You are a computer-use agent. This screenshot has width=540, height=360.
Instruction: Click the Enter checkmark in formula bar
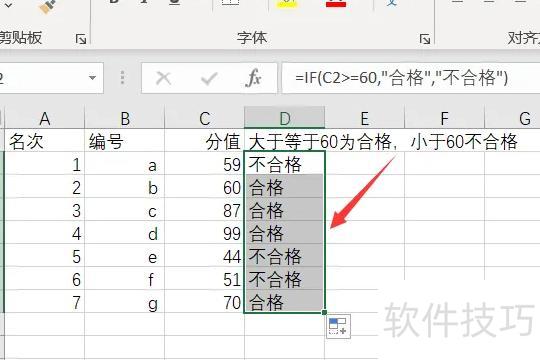[x=209, y=79]
